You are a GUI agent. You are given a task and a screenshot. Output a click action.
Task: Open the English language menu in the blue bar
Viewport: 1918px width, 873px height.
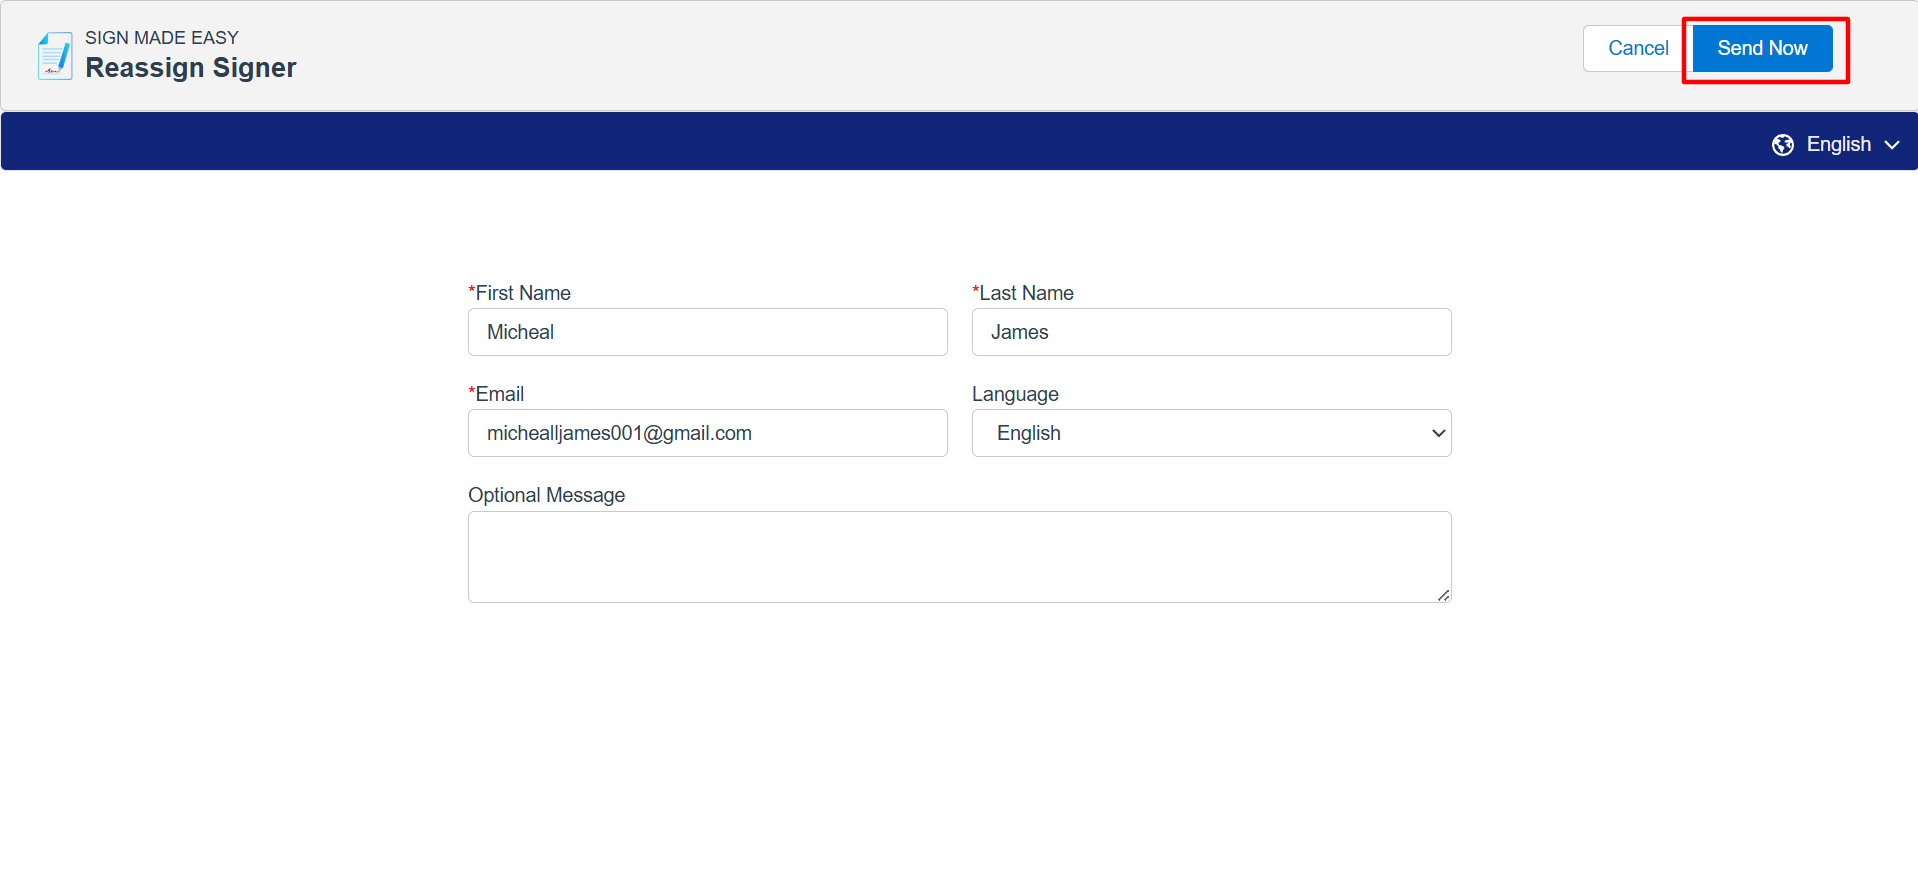[1838, 145]
